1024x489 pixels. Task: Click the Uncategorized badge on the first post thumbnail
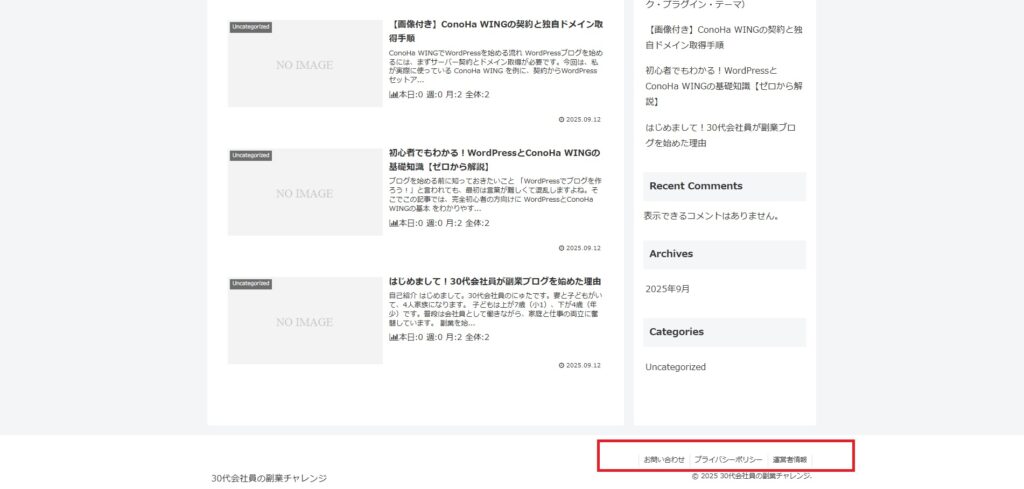pyautogui.click(x=250, y=27)
